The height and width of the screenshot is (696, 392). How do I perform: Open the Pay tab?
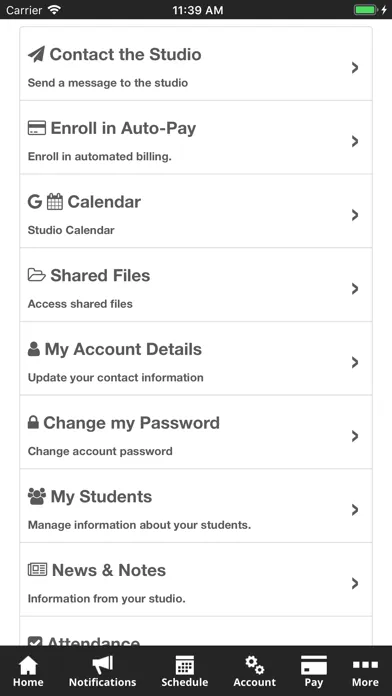[x=313, y=672]
